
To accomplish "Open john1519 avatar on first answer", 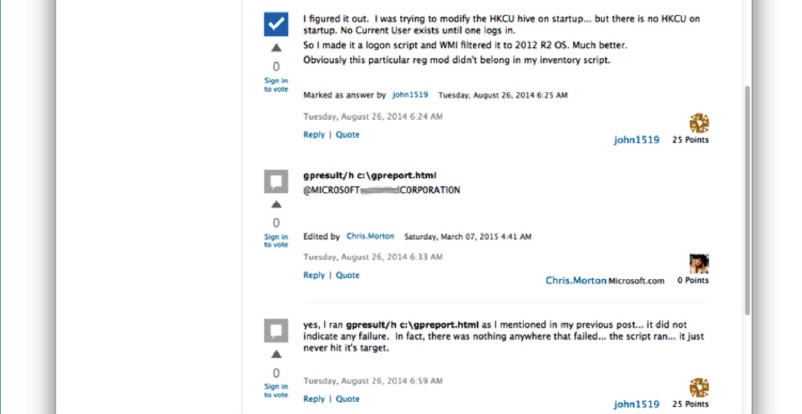I will [699, 123].
